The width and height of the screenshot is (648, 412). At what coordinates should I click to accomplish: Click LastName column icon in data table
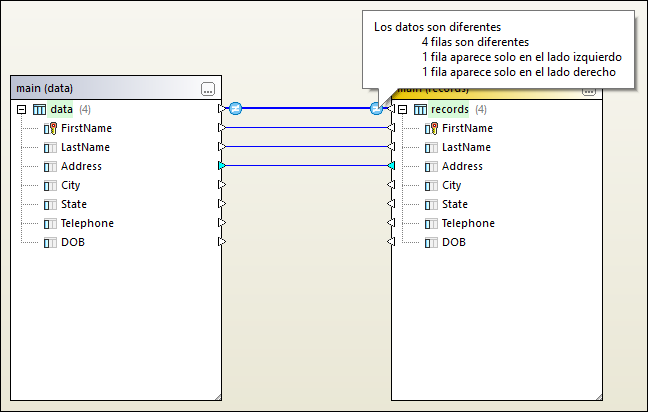50,148
